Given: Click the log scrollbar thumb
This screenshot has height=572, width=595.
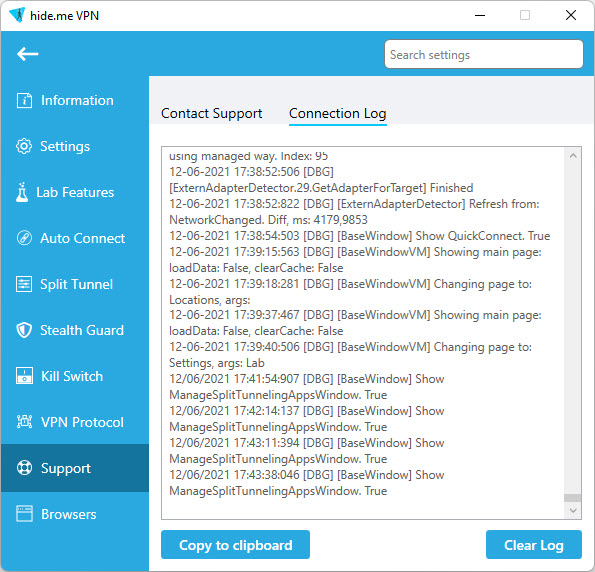Looking at the screenshot, I should 573,498.
